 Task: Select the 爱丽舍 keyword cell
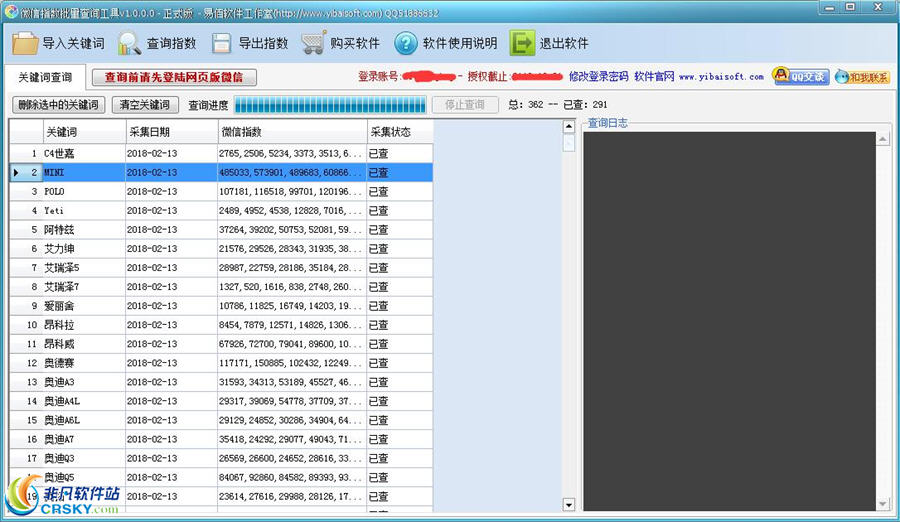point(84,306)
